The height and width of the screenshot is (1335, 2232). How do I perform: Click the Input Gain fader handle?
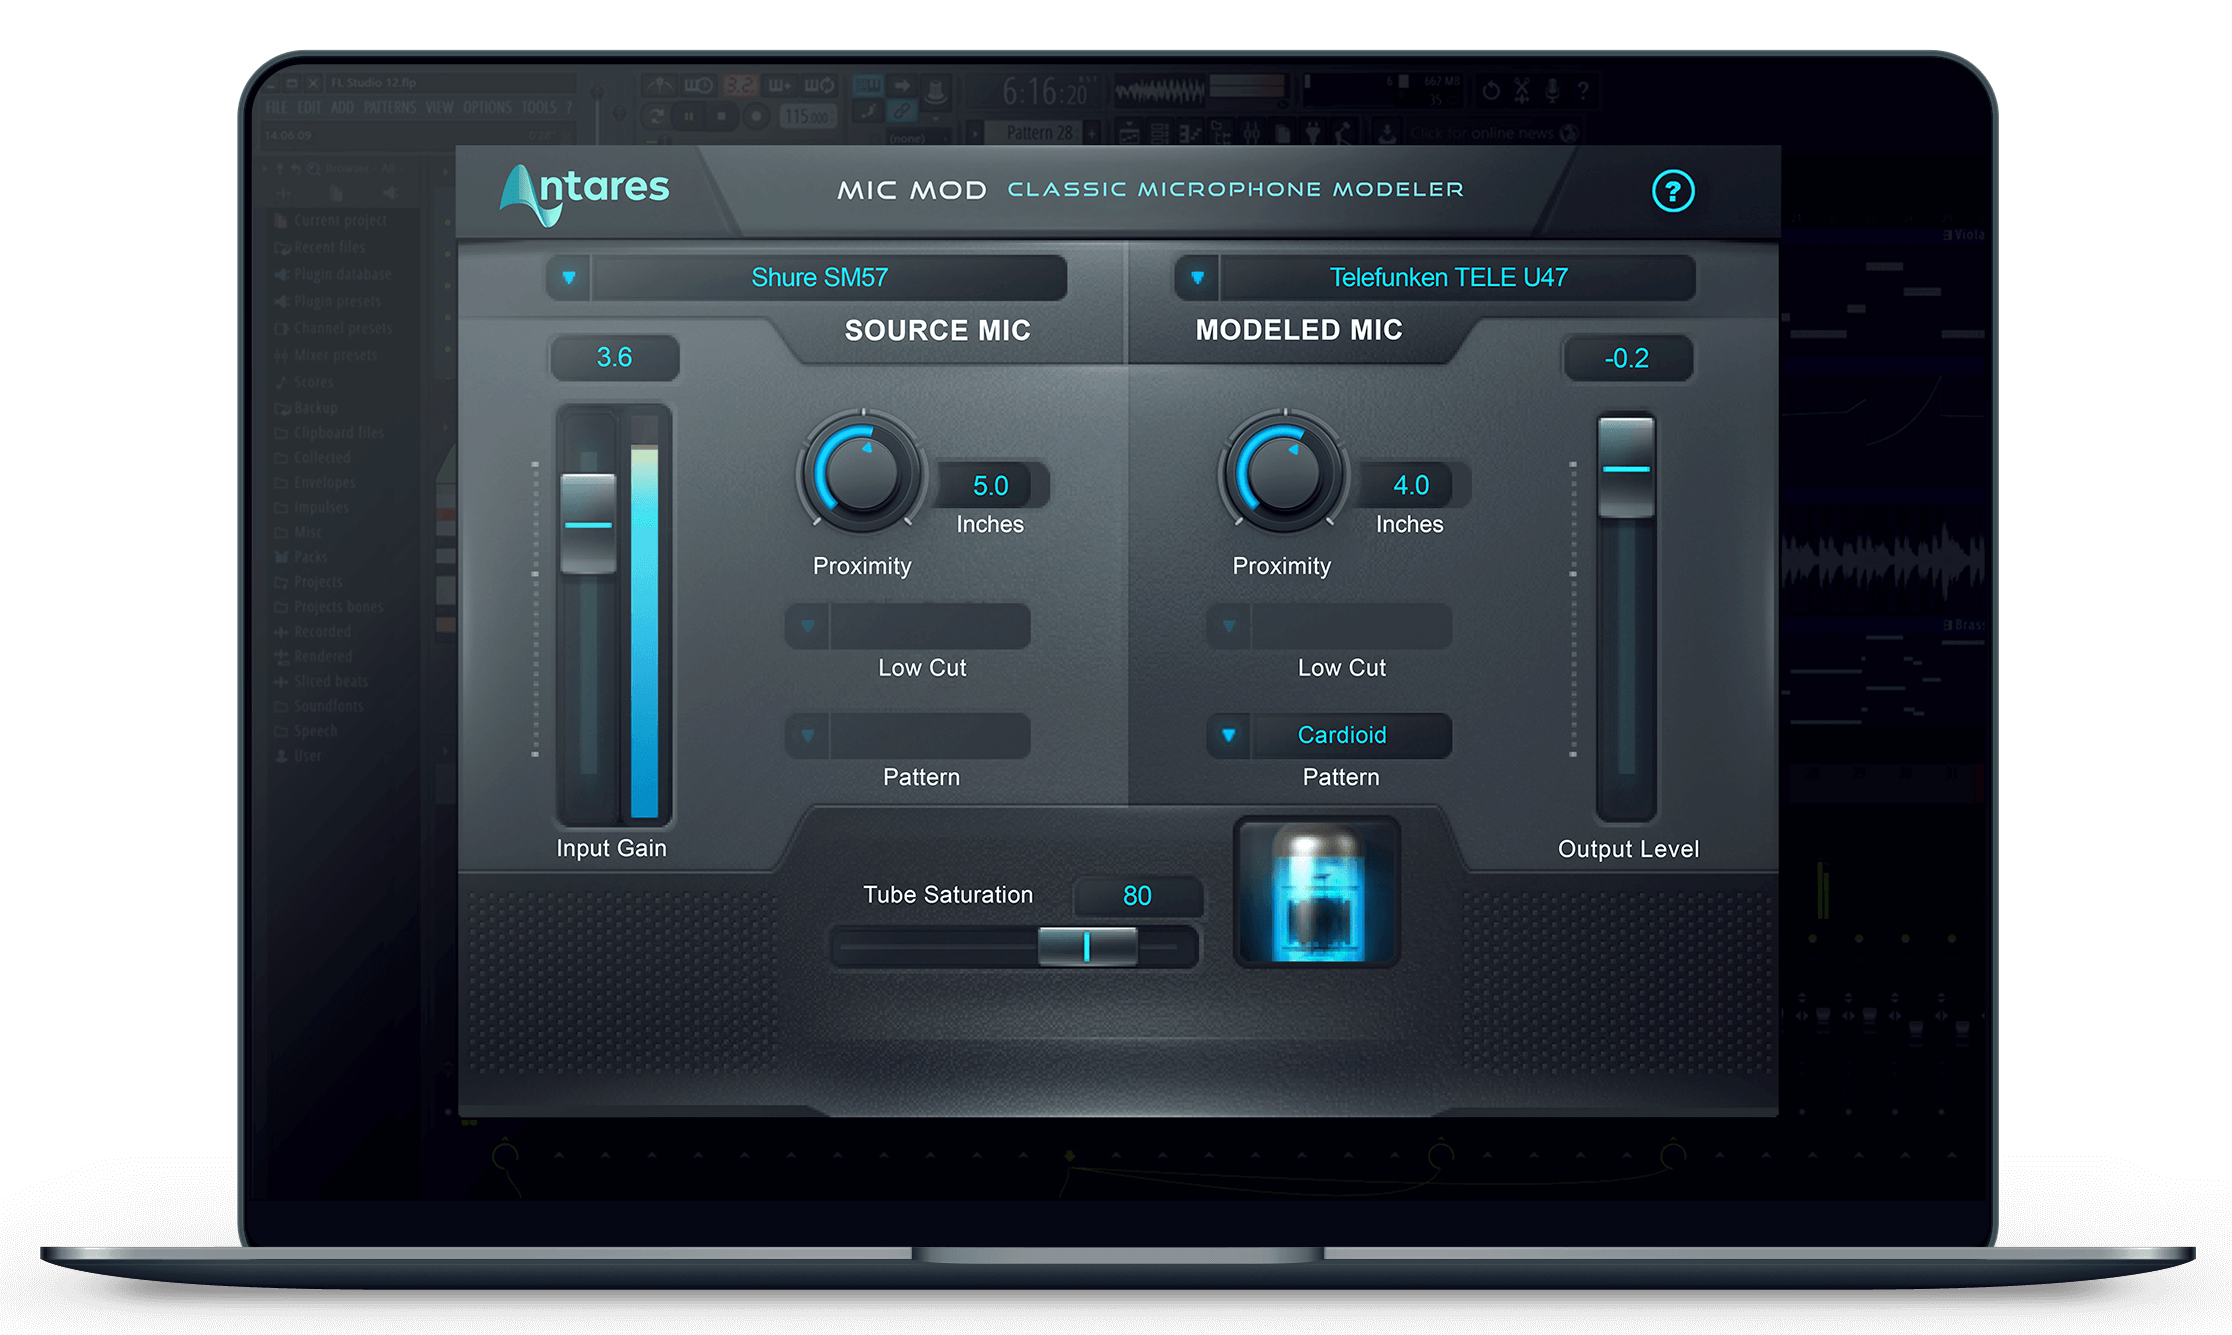coord(588,524)
